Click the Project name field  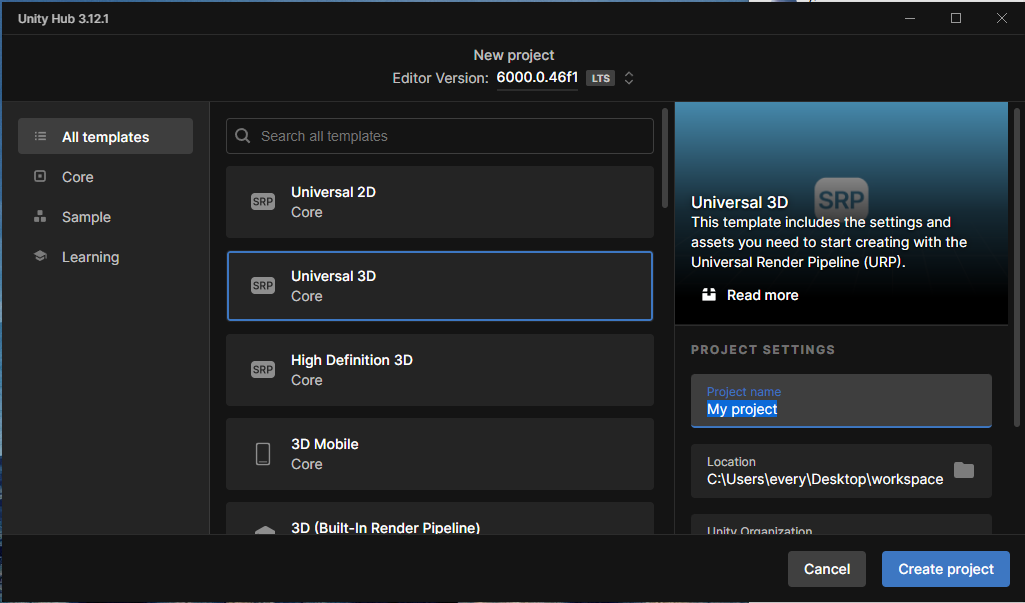(x=841, y=401)
